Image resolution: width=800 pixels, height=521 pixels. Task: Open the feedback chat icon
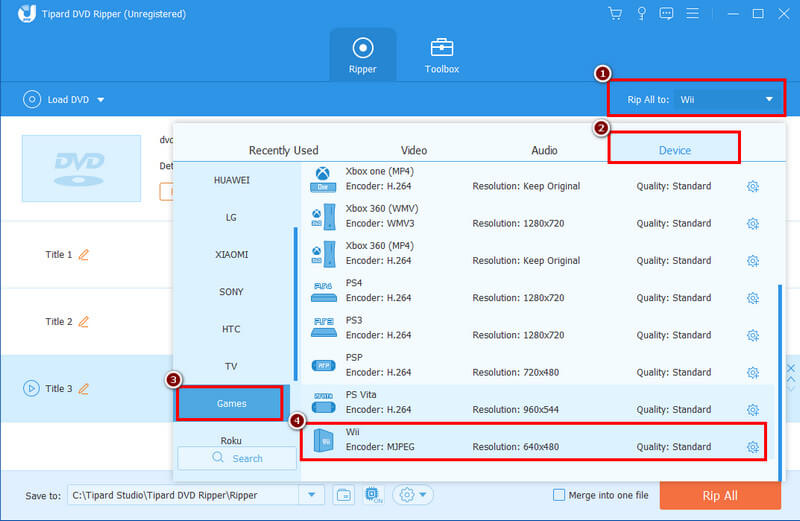[x=666, y=13]
